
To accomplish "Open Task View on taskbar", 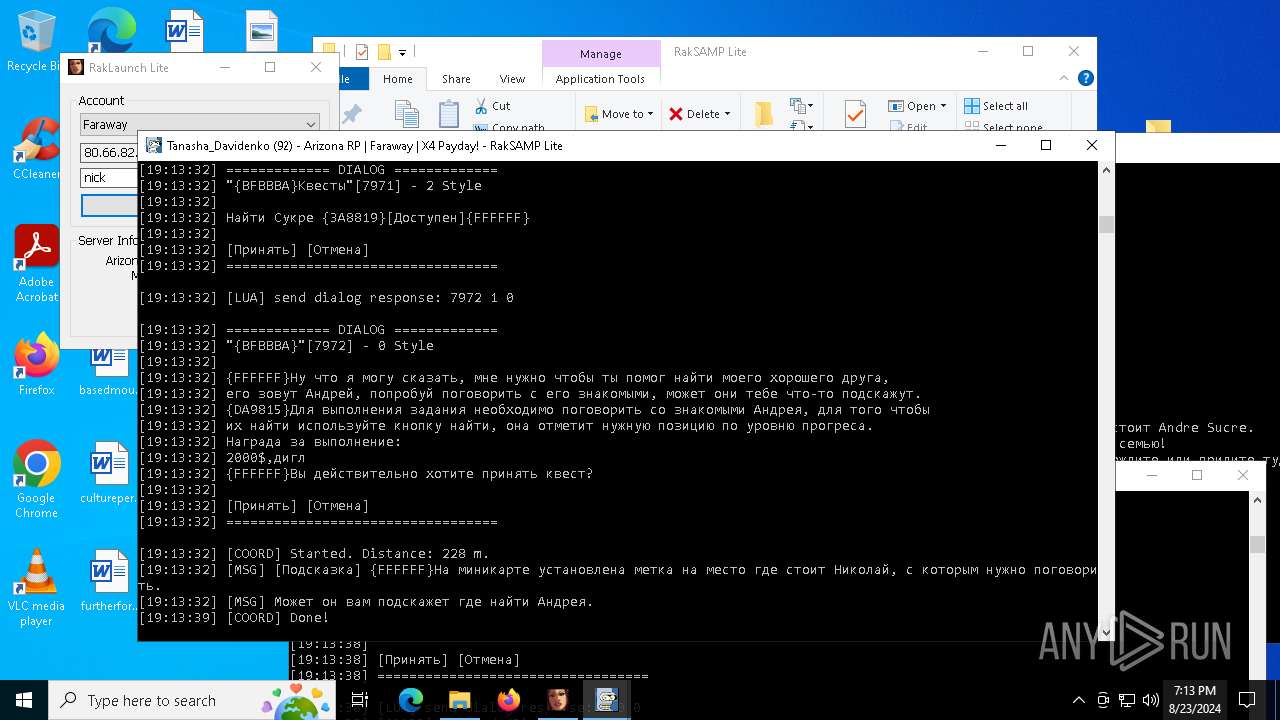I will [x=360, y=700].
